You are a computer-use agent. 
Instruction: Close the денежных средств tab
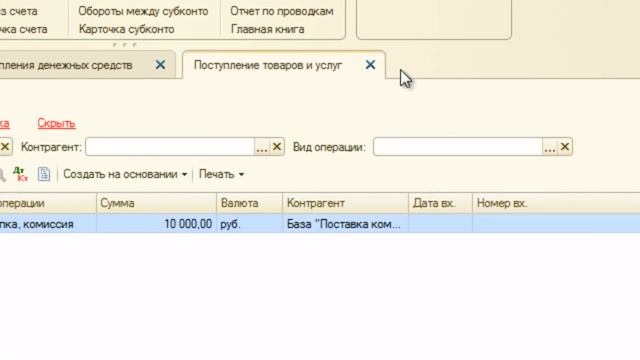160,64
